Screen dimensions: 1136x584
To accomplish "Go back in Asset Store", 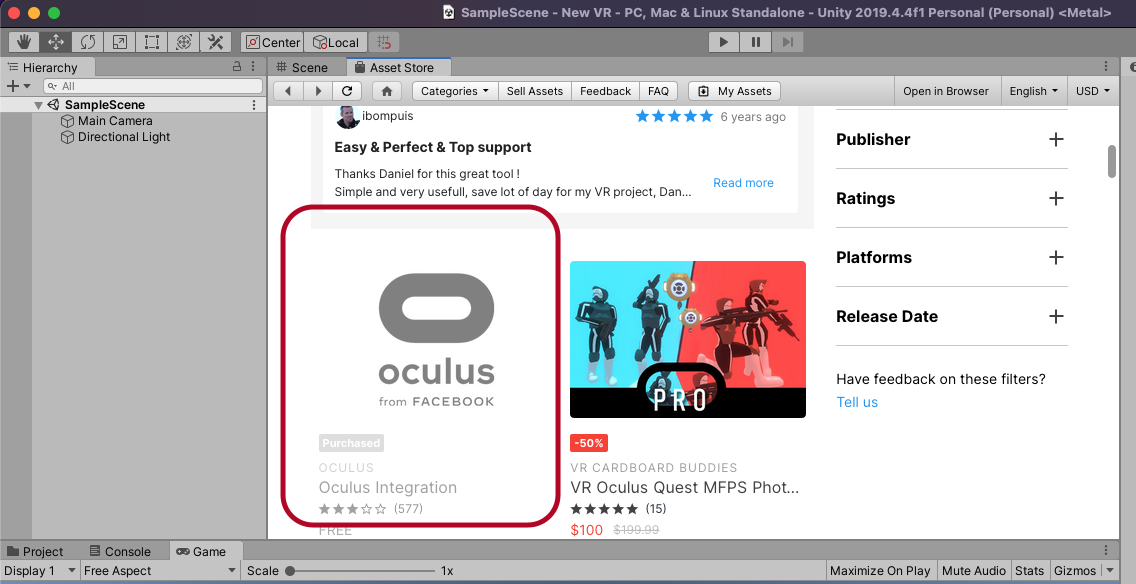I will pyautogui.click(x=288, y=91).
